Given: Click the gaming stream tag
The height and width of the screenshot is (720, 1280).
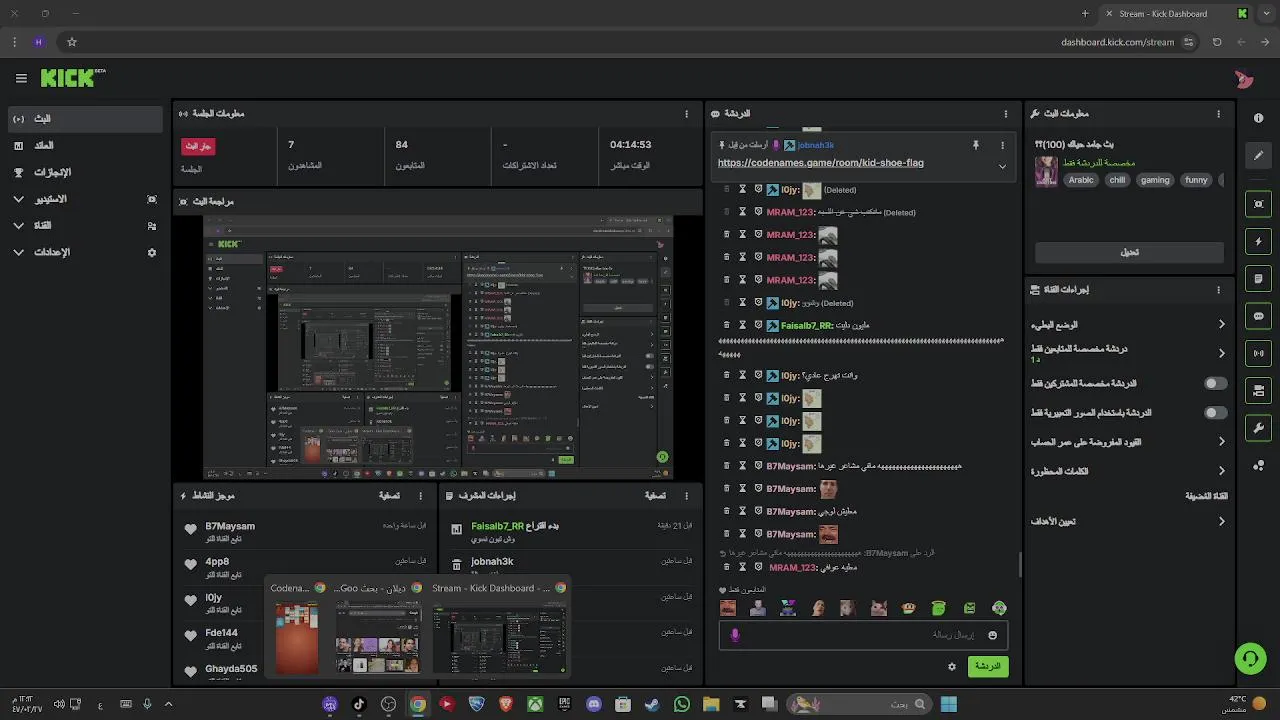Looking at the screenshot, I should tap(1155, 180).
